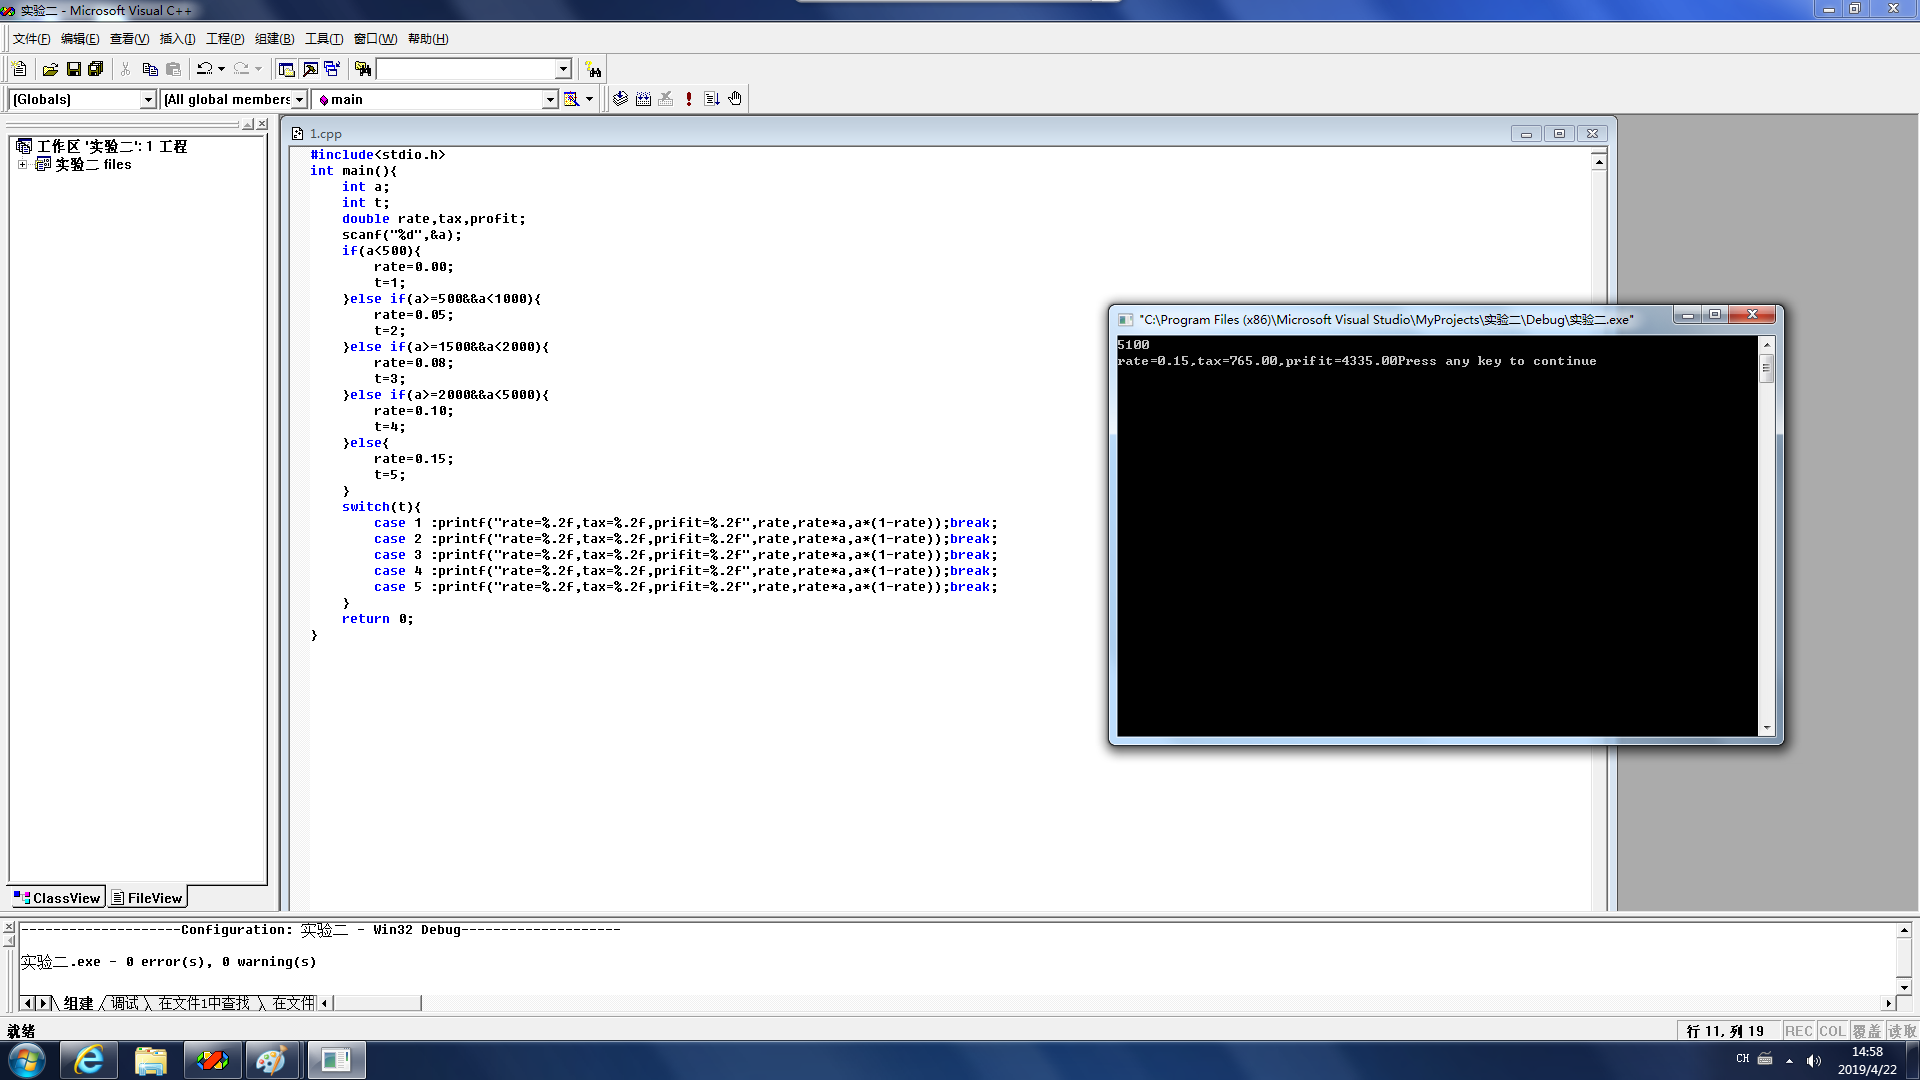Click the Save All icon
Screen dimensions: 1920x1080
coord(96,69)
